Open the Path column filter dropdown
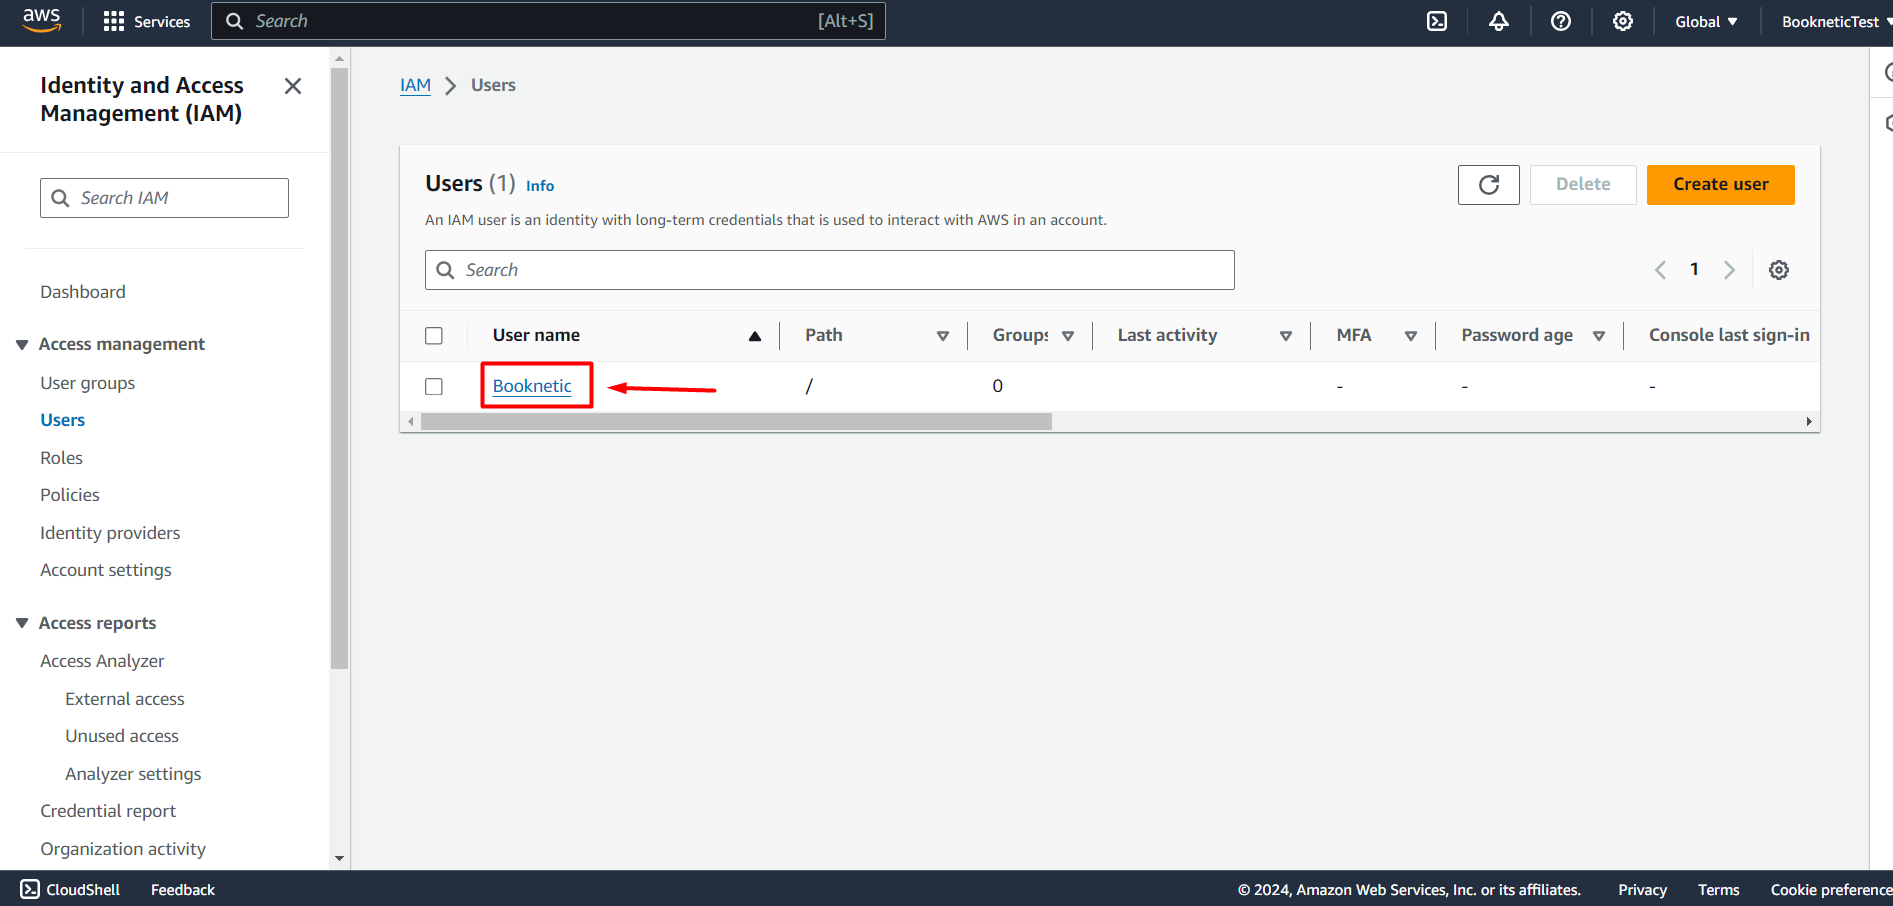Screen dimensions: 1893x906 [943, 335]
